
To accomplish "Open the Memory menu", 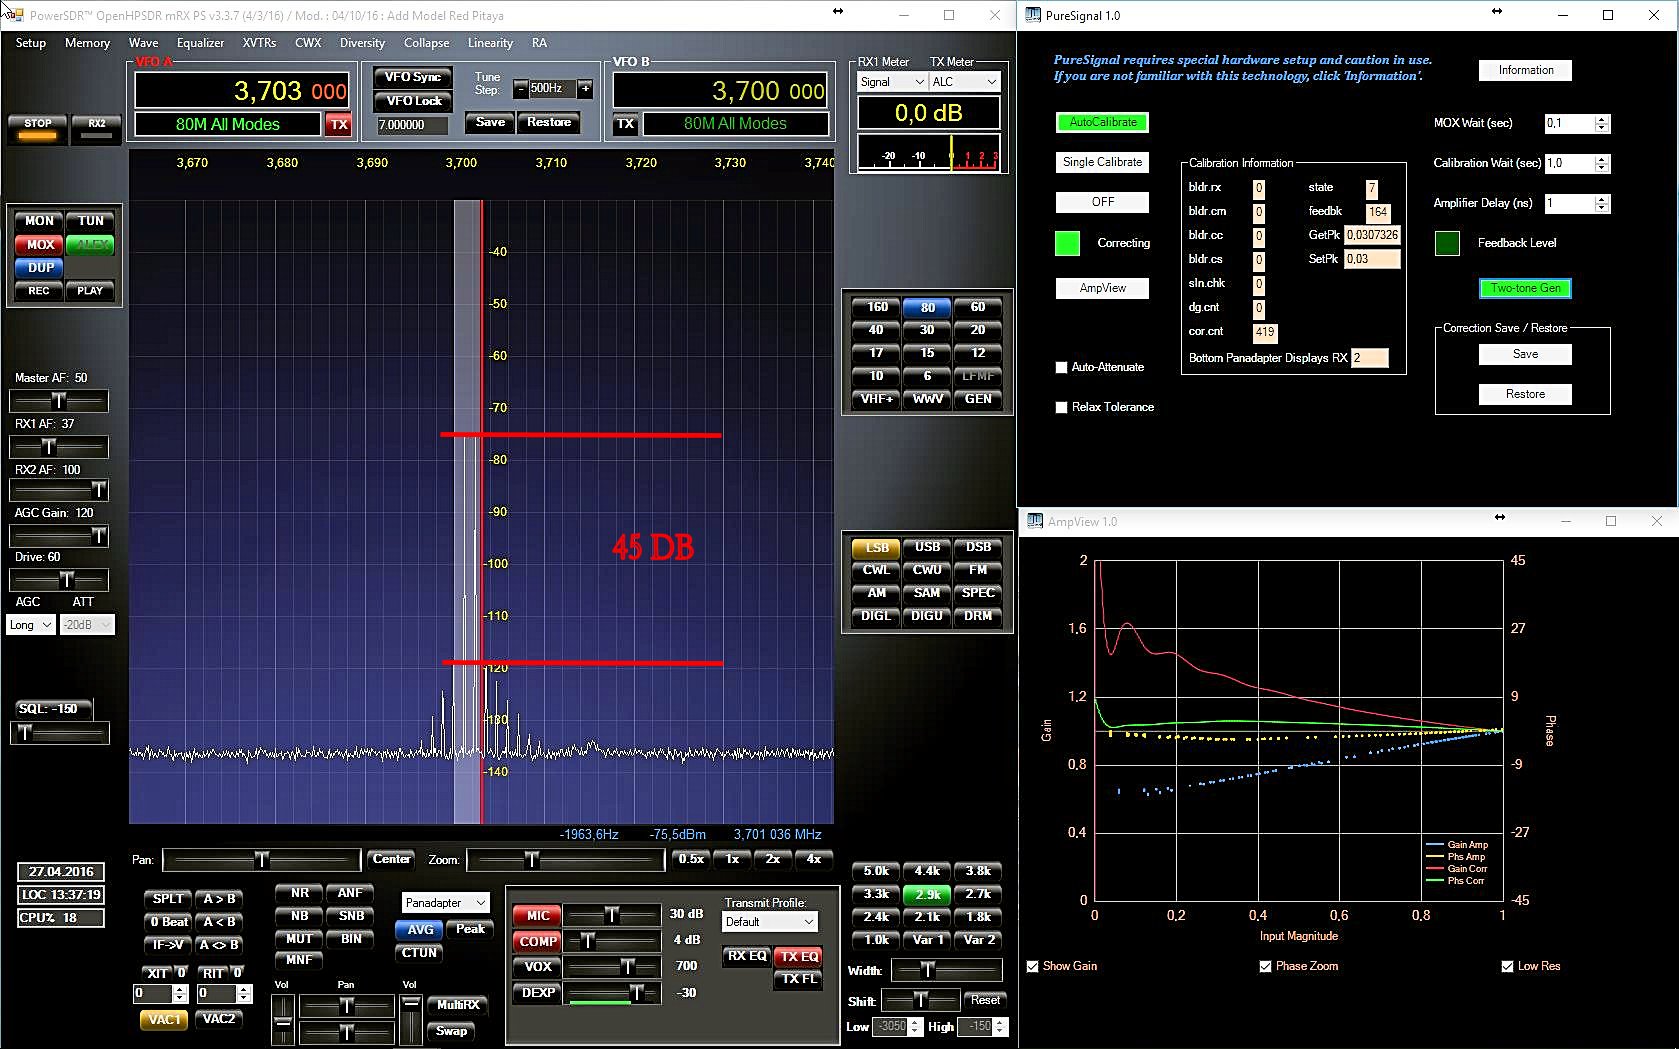I will (87, 43).
